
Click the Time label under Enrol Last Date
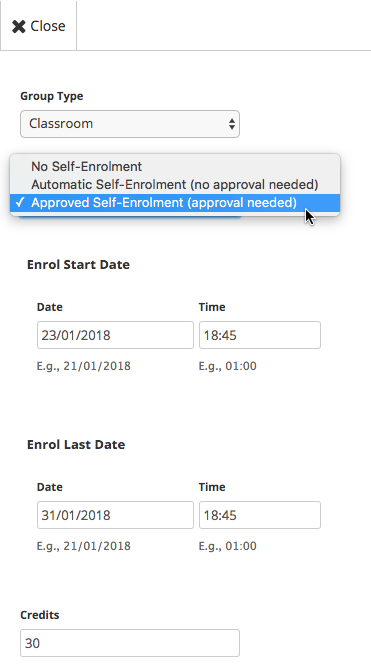click(x=212, y=487)
